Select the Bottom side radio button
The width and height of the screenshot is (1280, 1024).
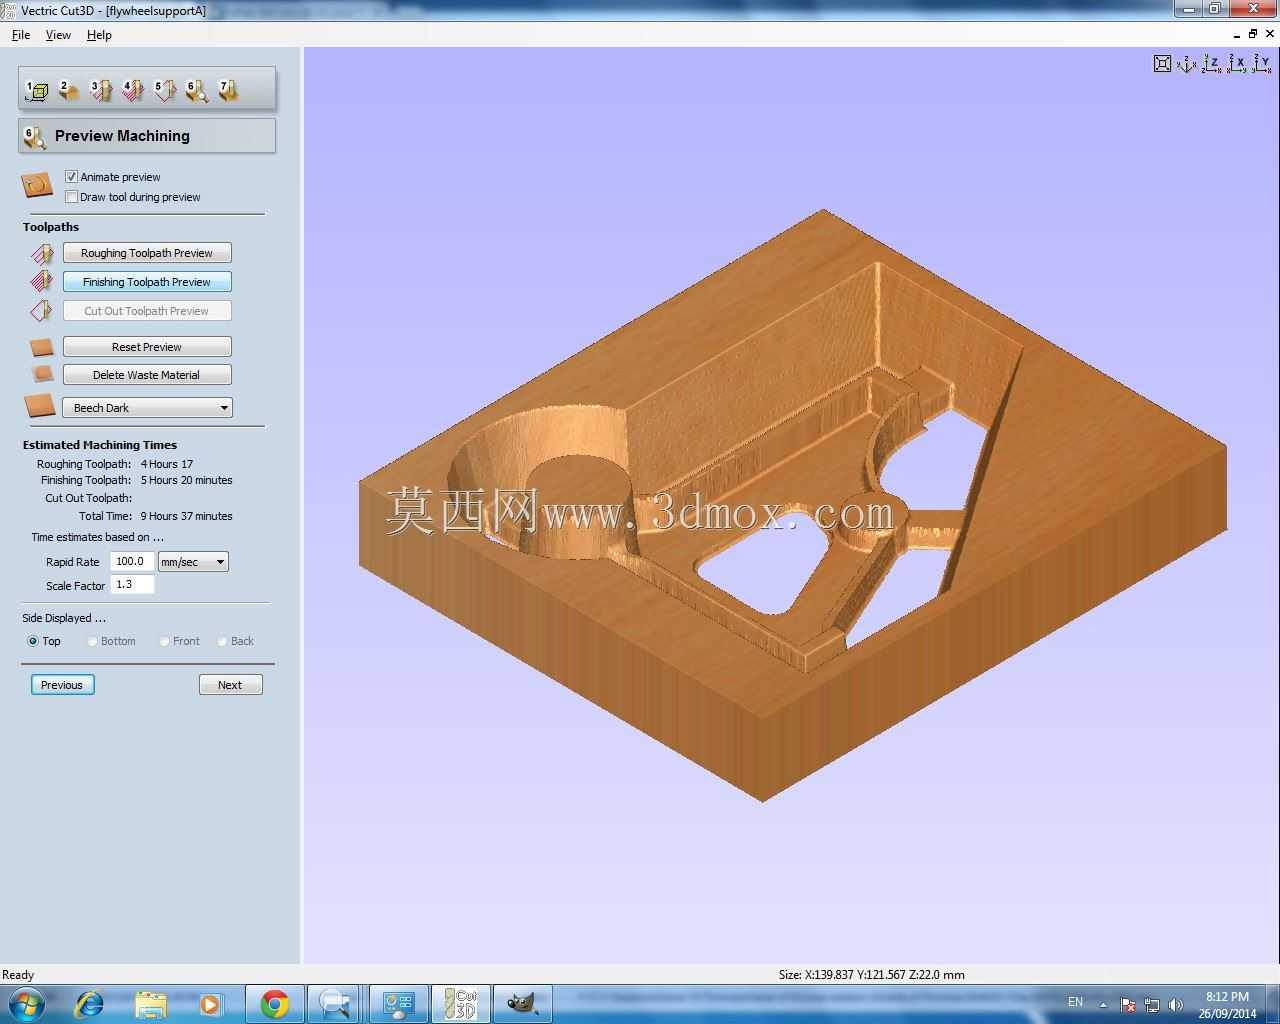[x=92, y=641]
